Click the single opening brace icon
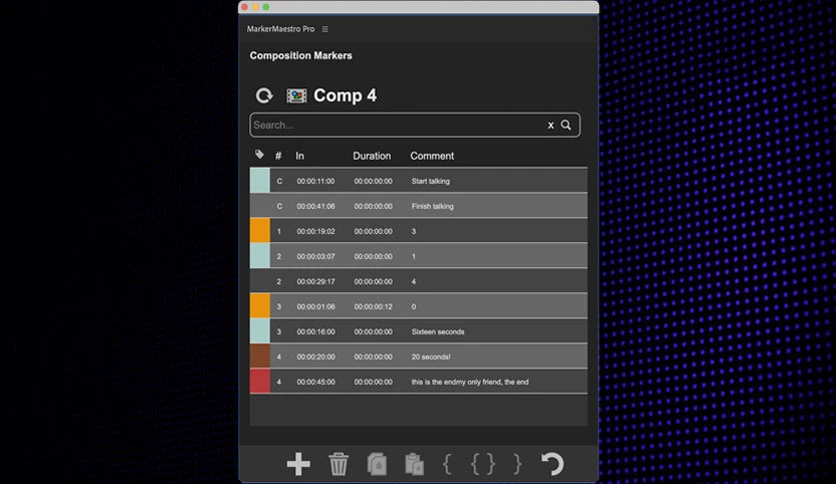836x484 pixels. 447,464
